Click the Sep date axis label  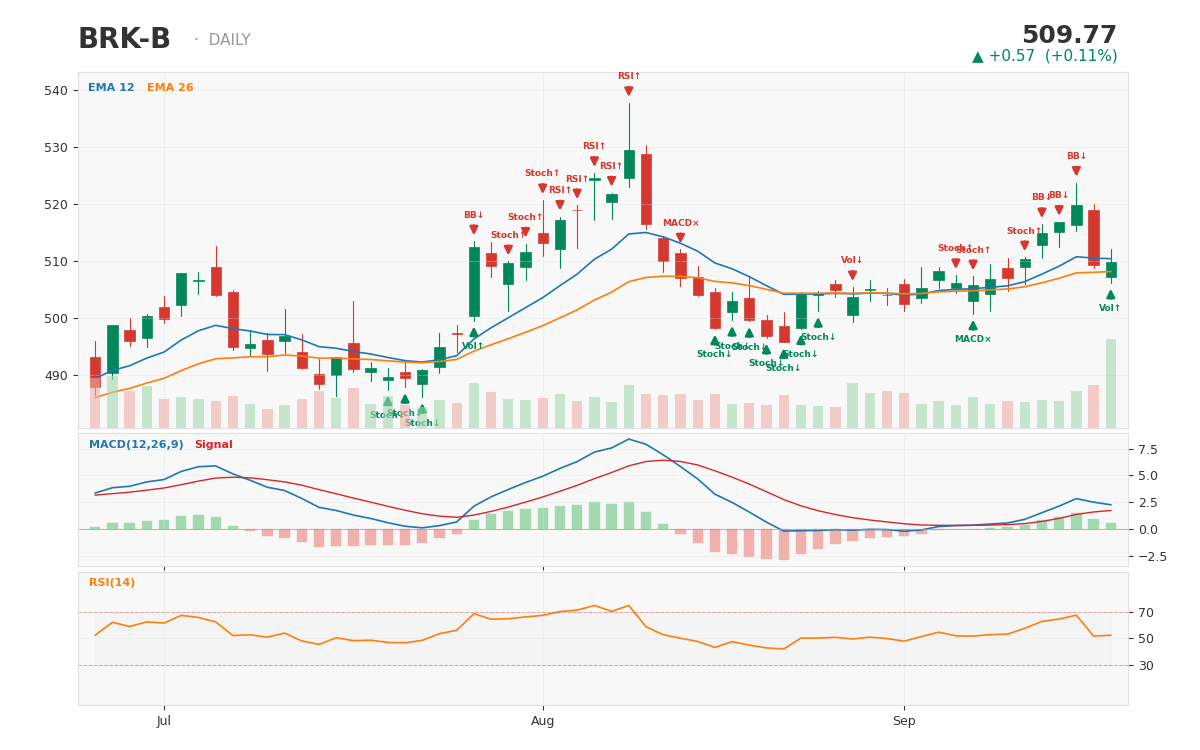pos(904,721)
